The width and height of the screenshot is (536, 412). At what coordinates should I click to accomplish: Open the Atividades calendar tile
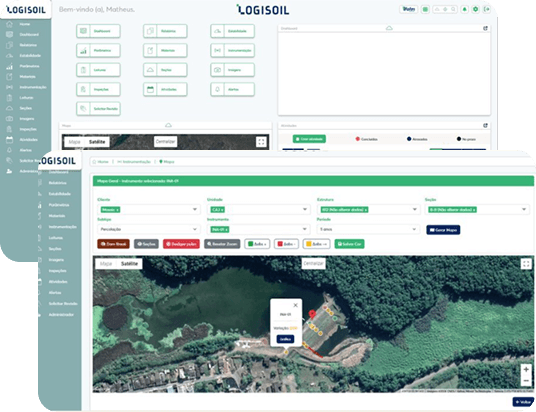click(x=165, y=90)
